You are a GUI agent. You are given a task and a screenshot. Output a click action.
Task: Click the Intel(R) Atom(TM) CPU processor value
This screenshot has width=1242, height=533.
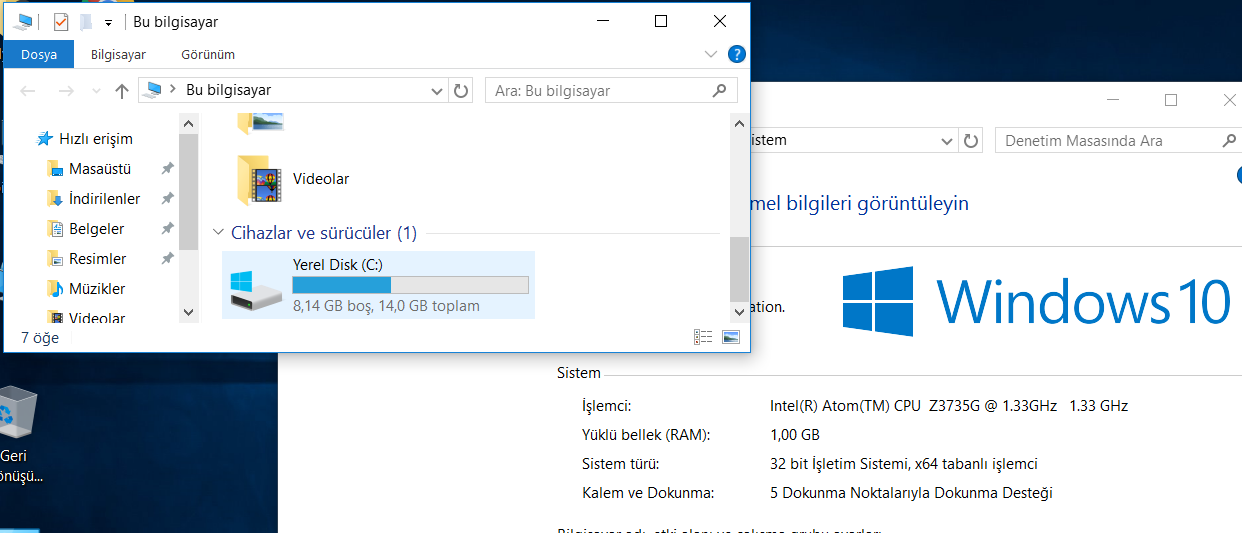949,406
